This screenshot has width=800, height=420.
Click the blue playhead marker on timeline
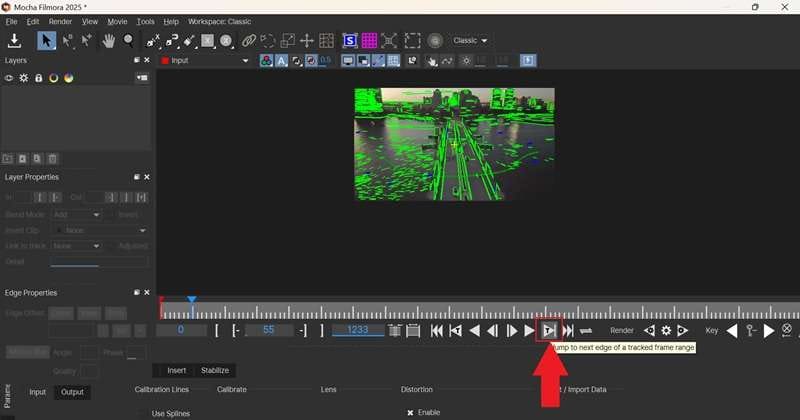coord(192,300)
